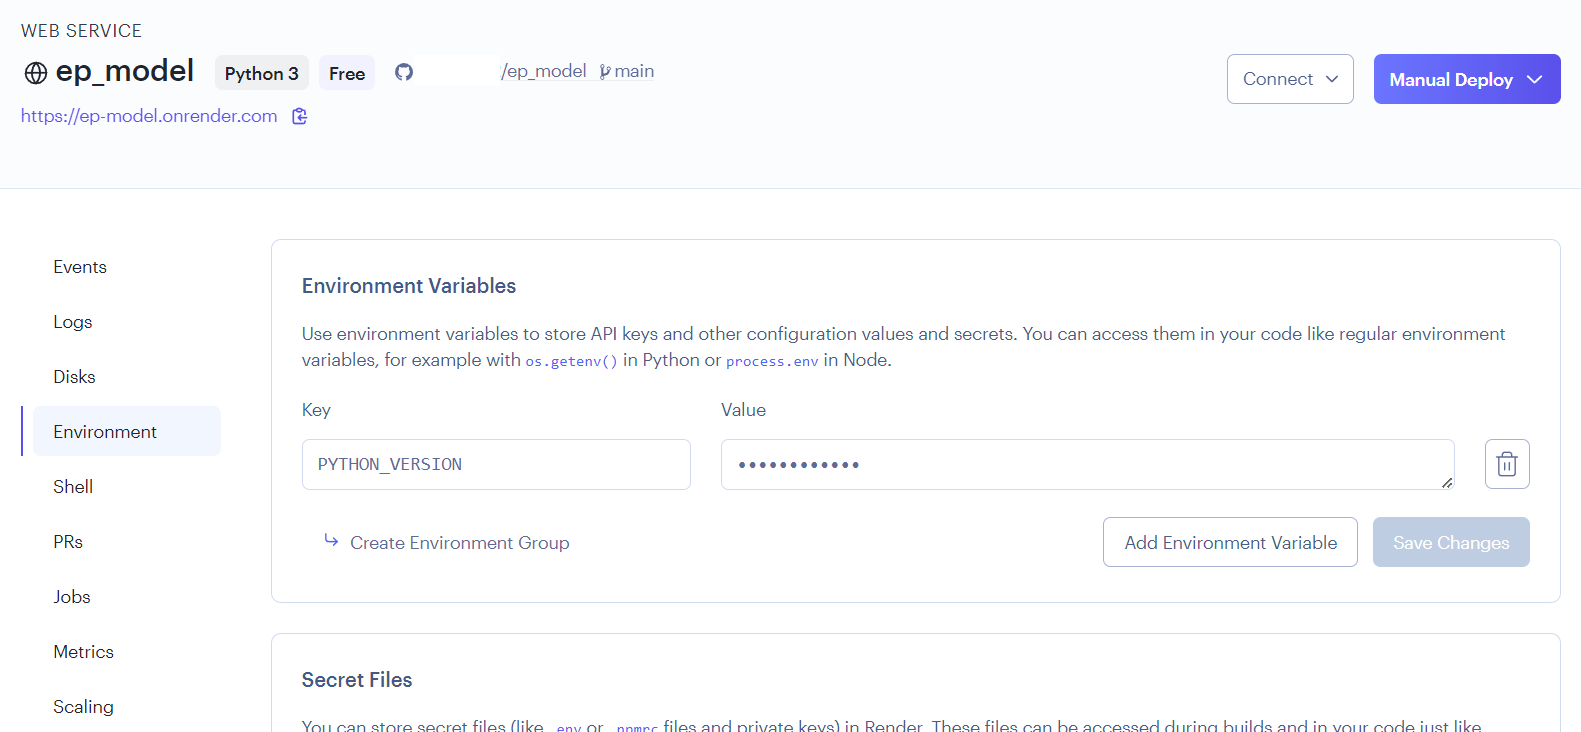
Task: Click the Key column label
Action: point(316,410)
